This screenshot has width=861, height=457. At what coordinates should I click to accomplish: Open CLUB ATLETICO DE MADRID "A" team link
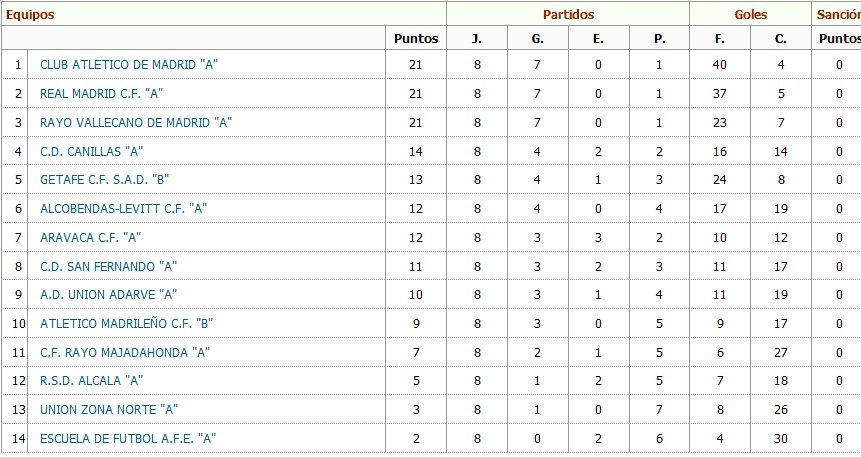pyautogui.click(x=129, y=65)
